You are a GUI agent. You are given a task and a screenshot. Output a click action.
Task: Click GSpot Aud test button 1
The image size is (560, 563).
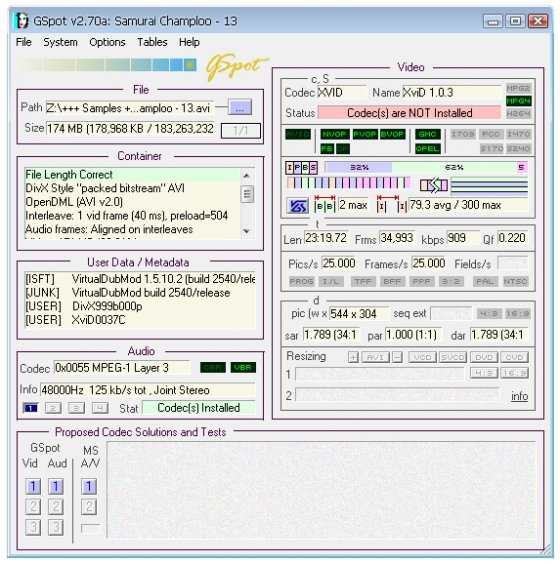pos(56,487)
